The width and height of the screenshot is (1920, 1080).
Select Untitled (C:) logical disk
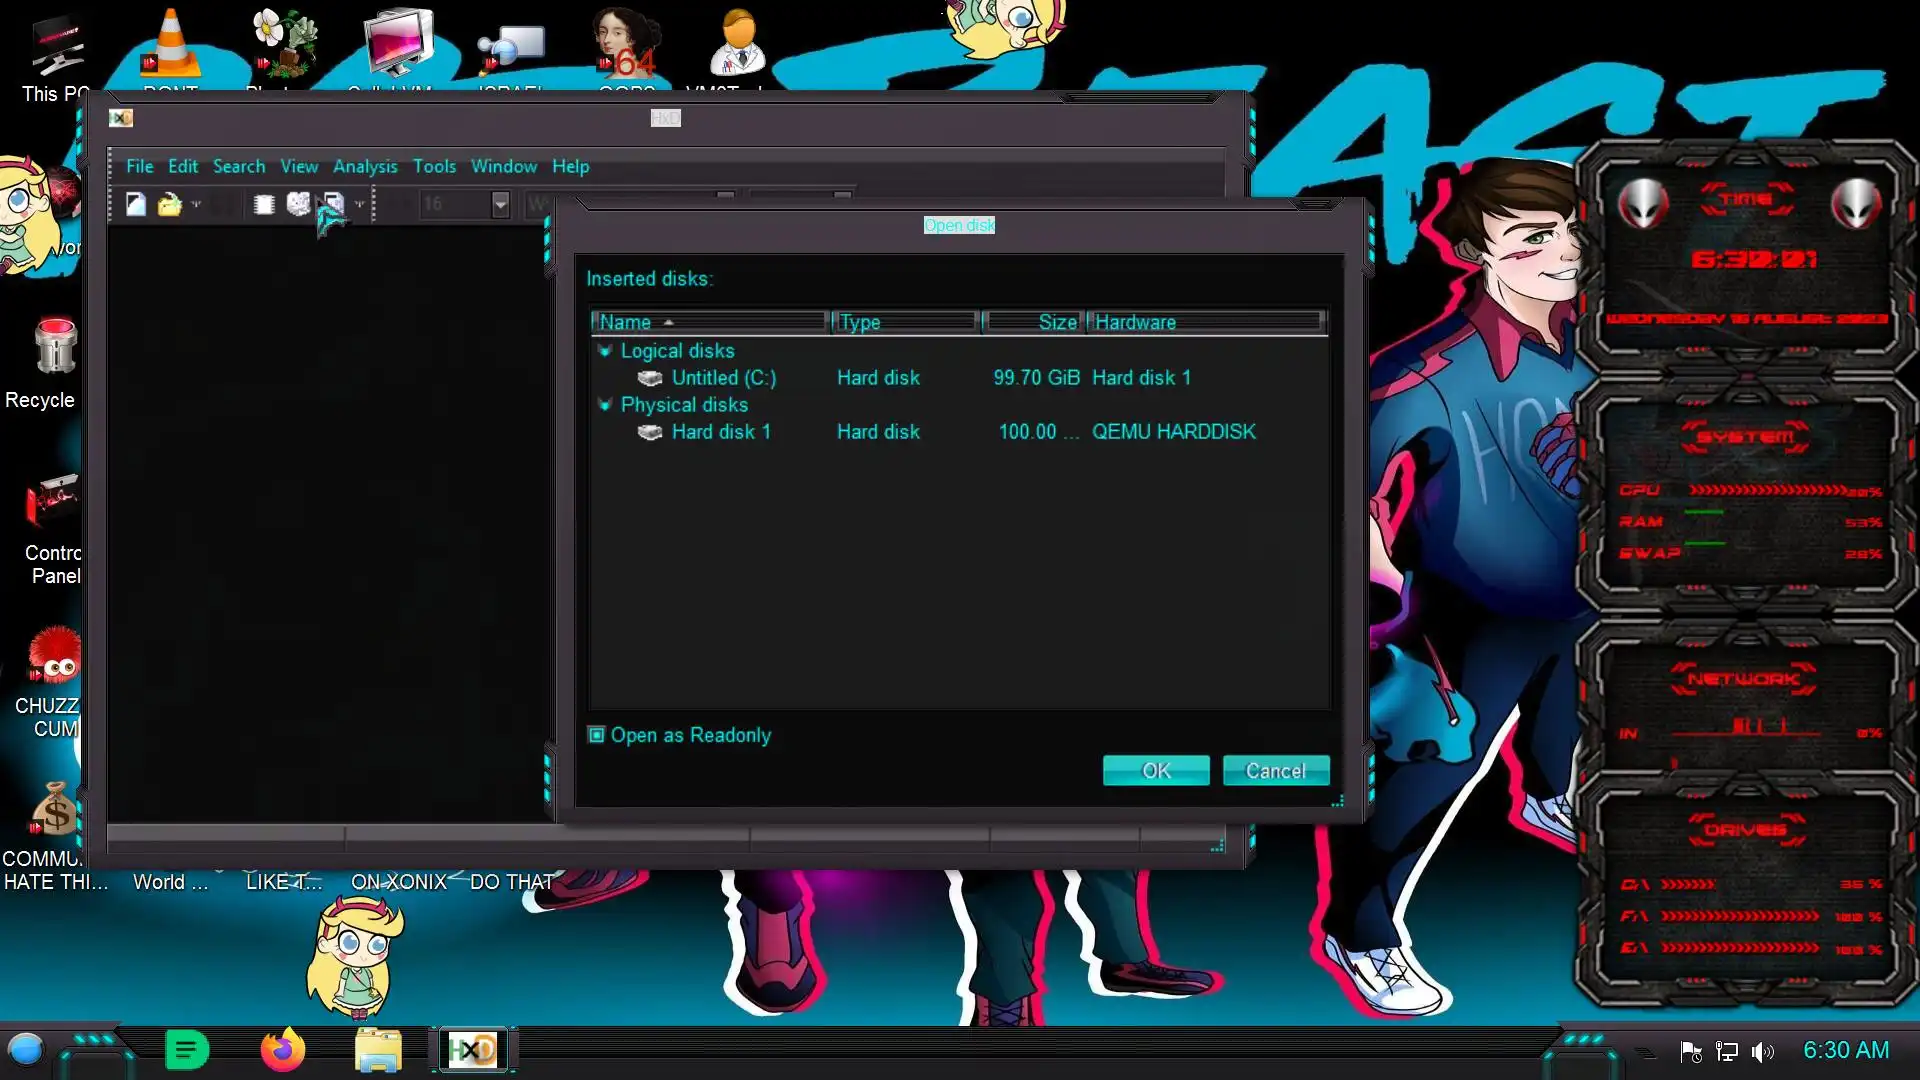pos(723,378)
